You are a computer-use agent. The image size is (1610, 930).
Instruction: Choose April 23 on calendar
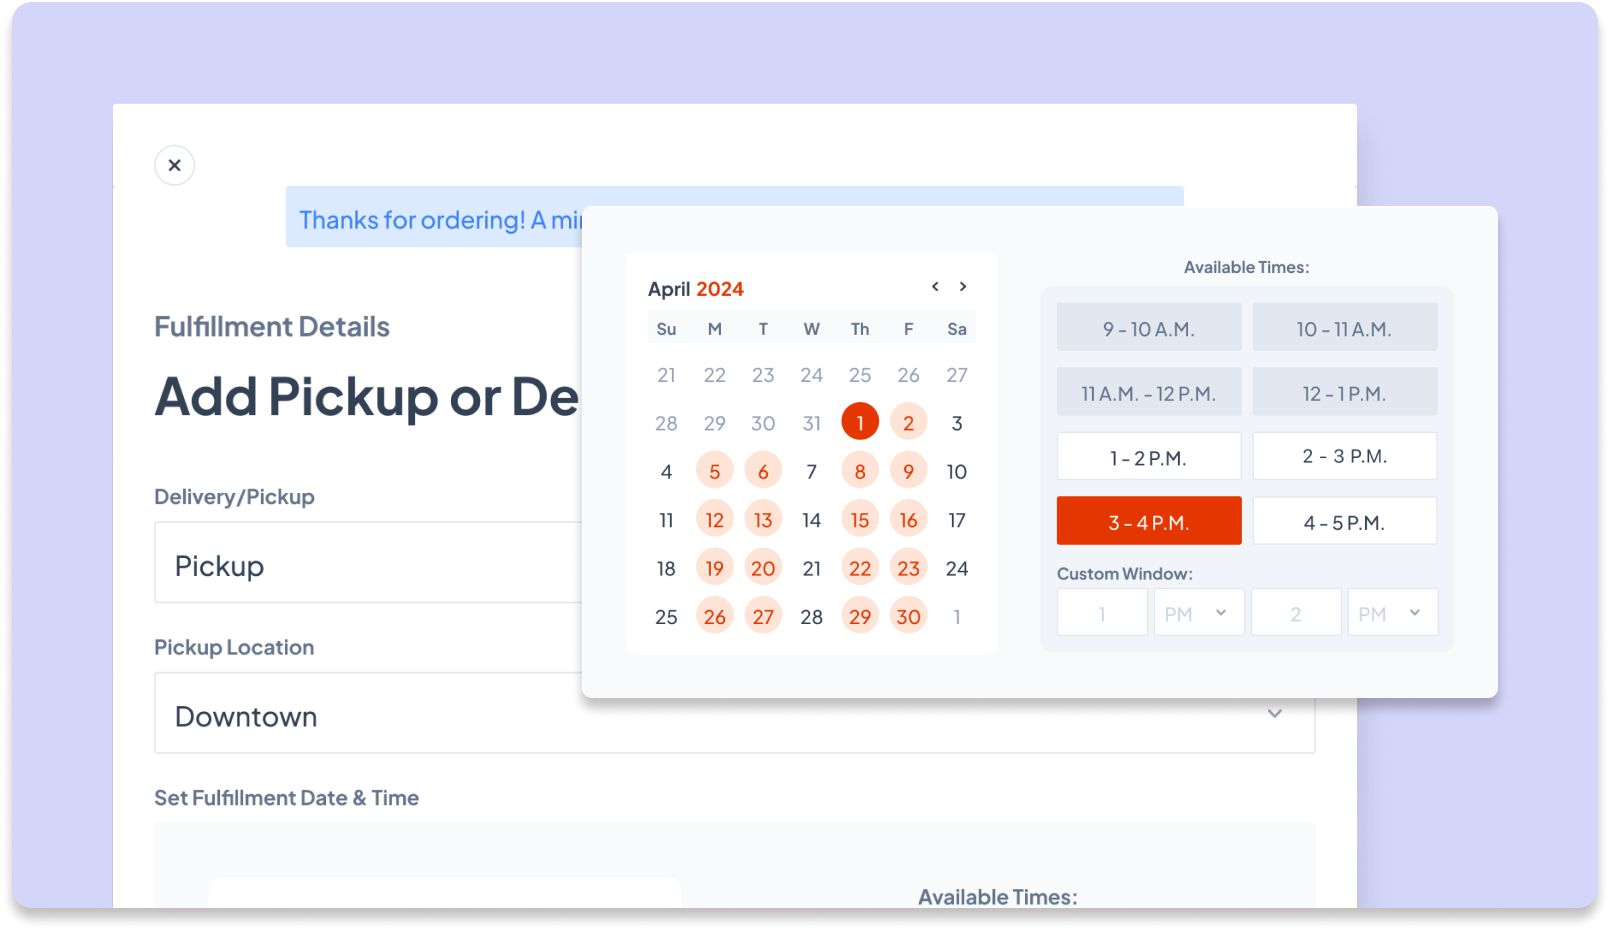pos(908,568)
